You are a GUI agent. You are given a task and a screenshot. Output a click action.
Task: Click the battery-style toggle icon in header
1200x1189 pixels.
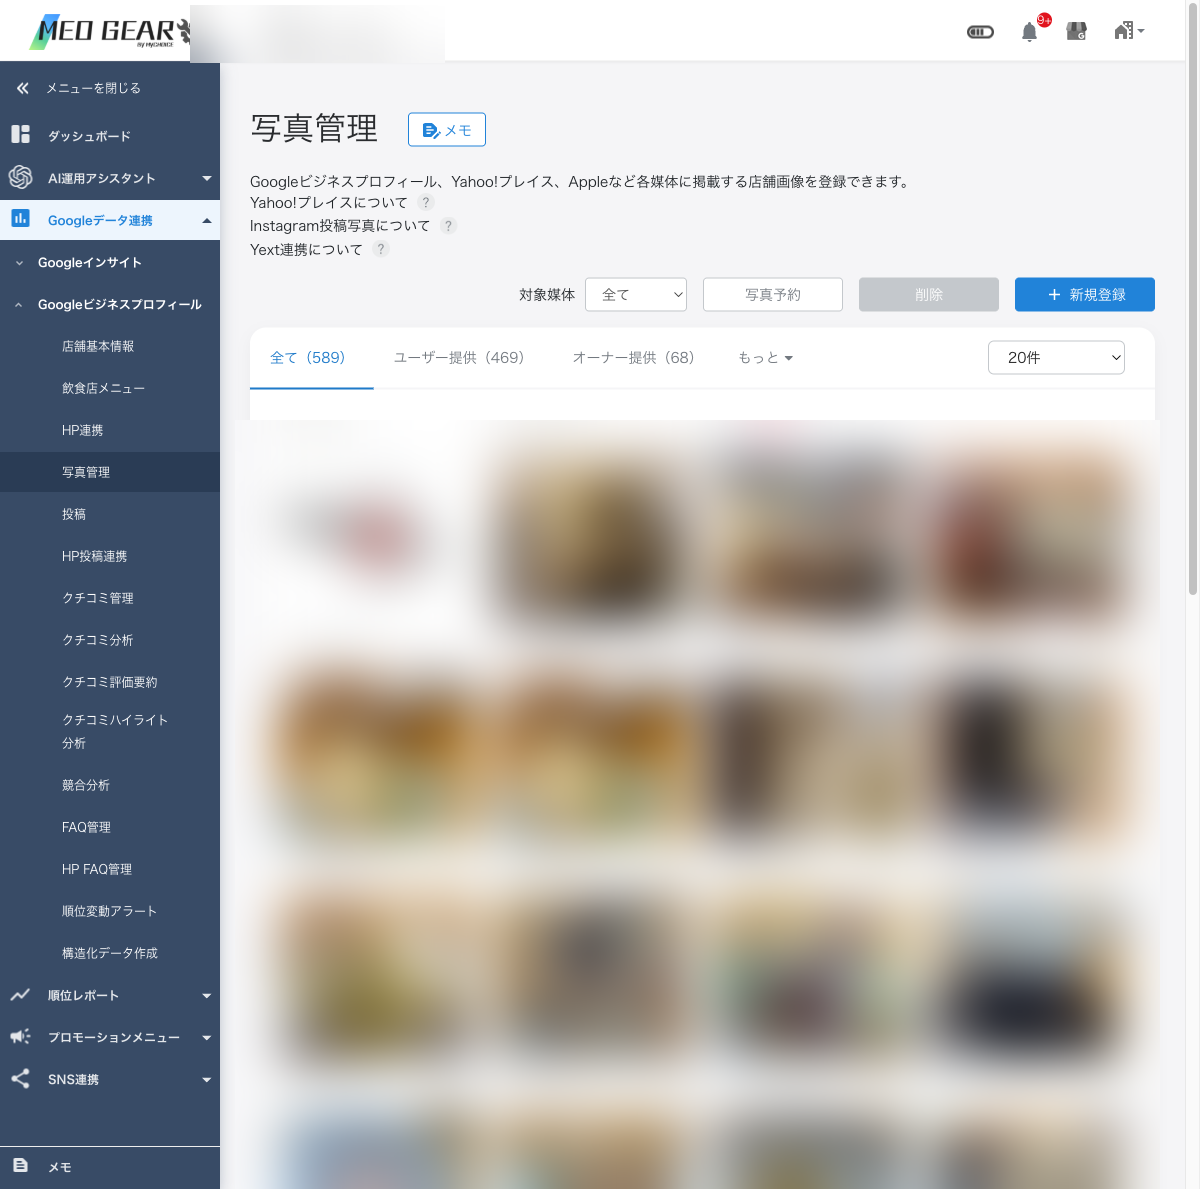click(x=980, y=32)
